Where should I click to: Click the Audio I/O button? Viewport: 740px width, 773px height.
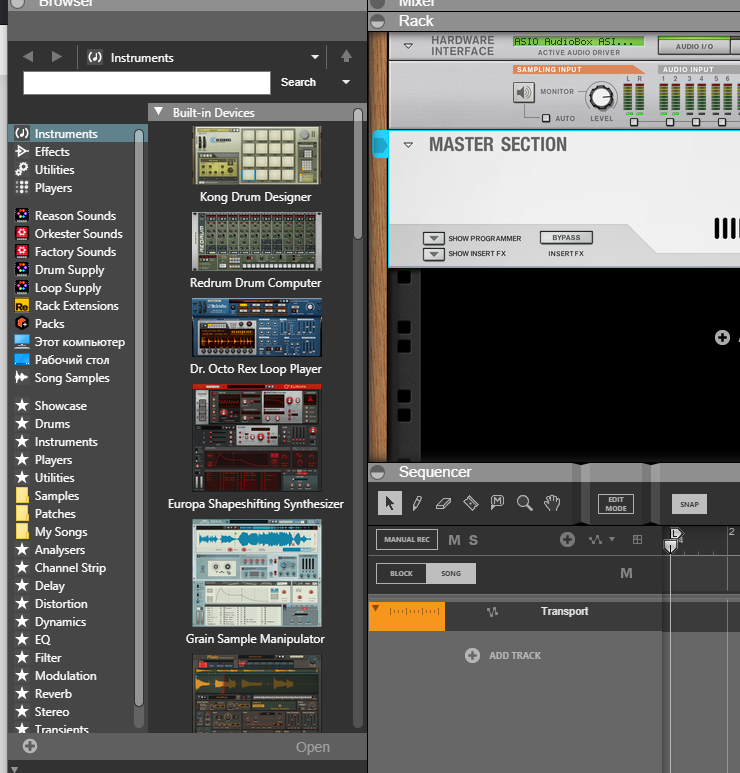[x=694, y=46]
